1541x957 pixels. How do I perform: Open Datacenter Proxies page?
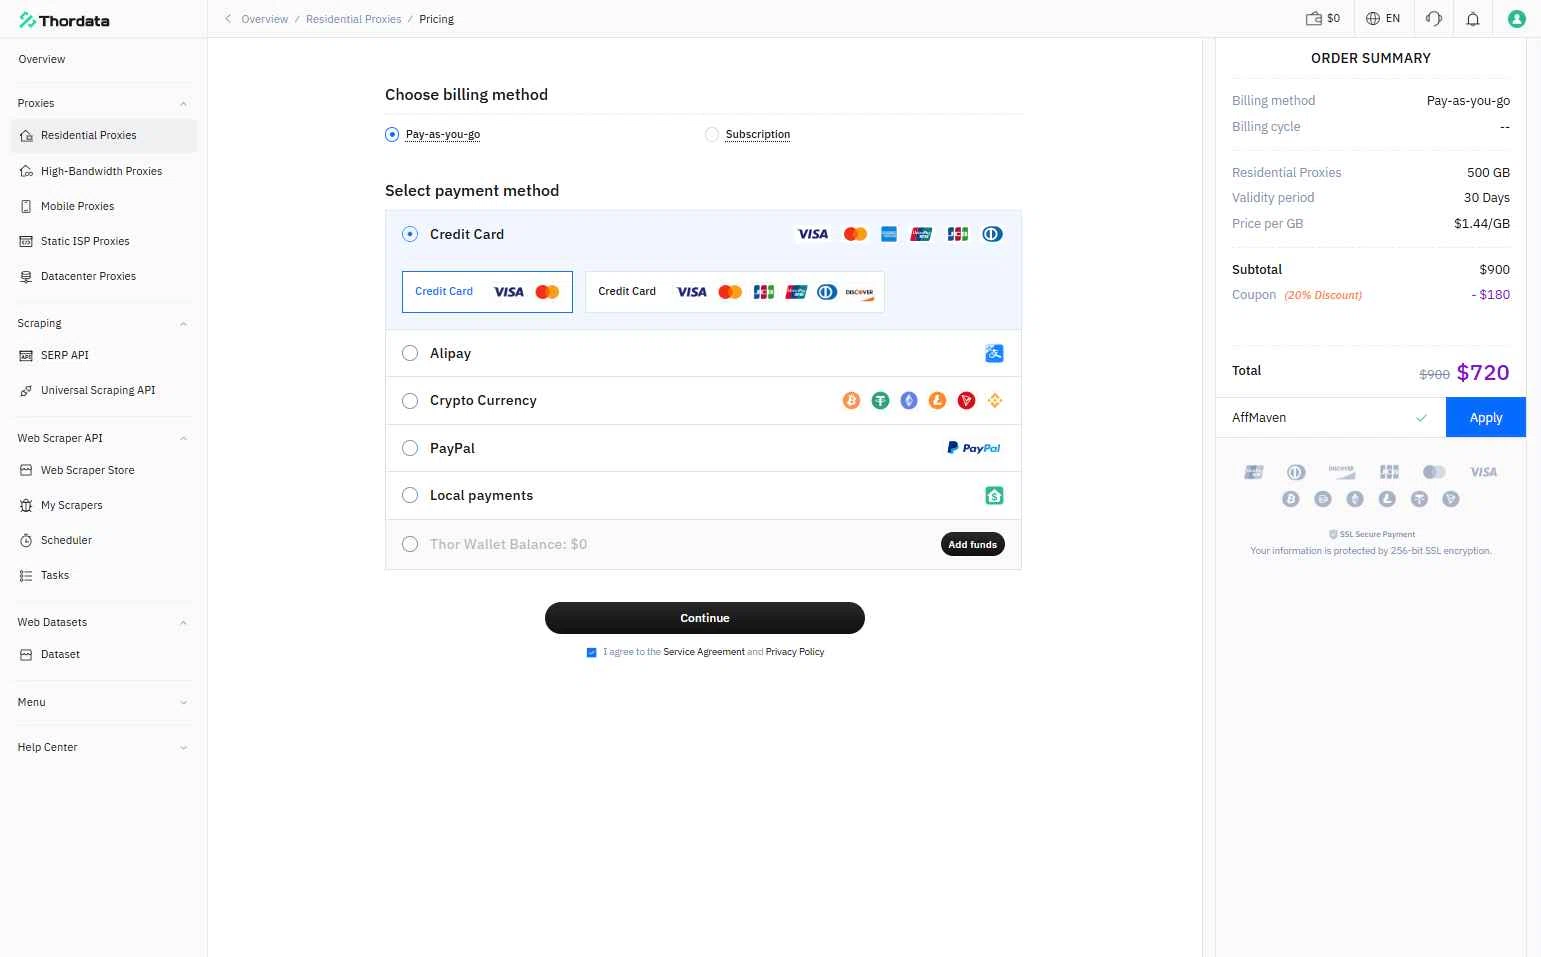pos(88,277)
